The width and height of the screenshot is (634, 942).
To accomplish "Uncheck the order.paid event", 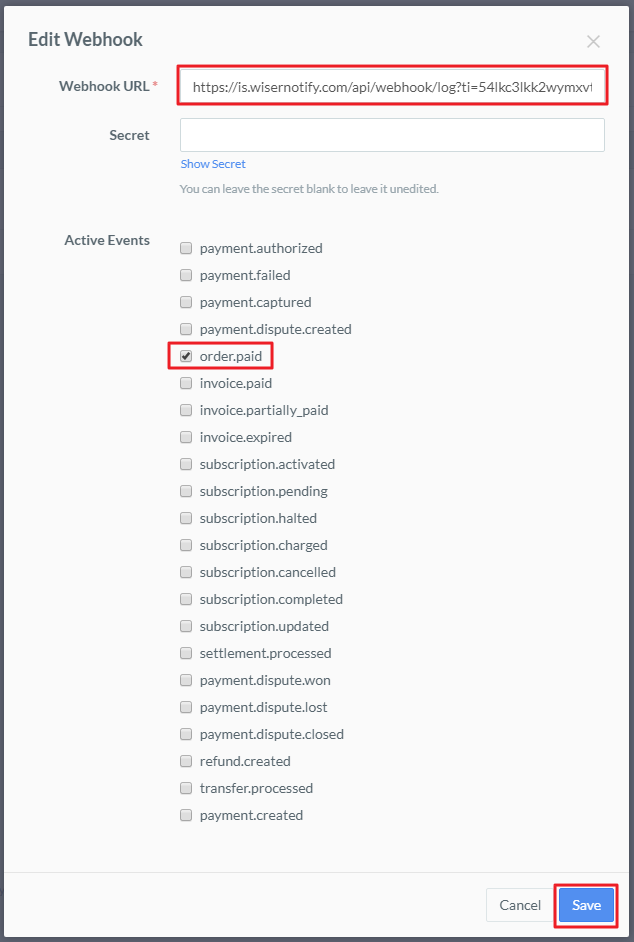I will (x=186, y=356).
